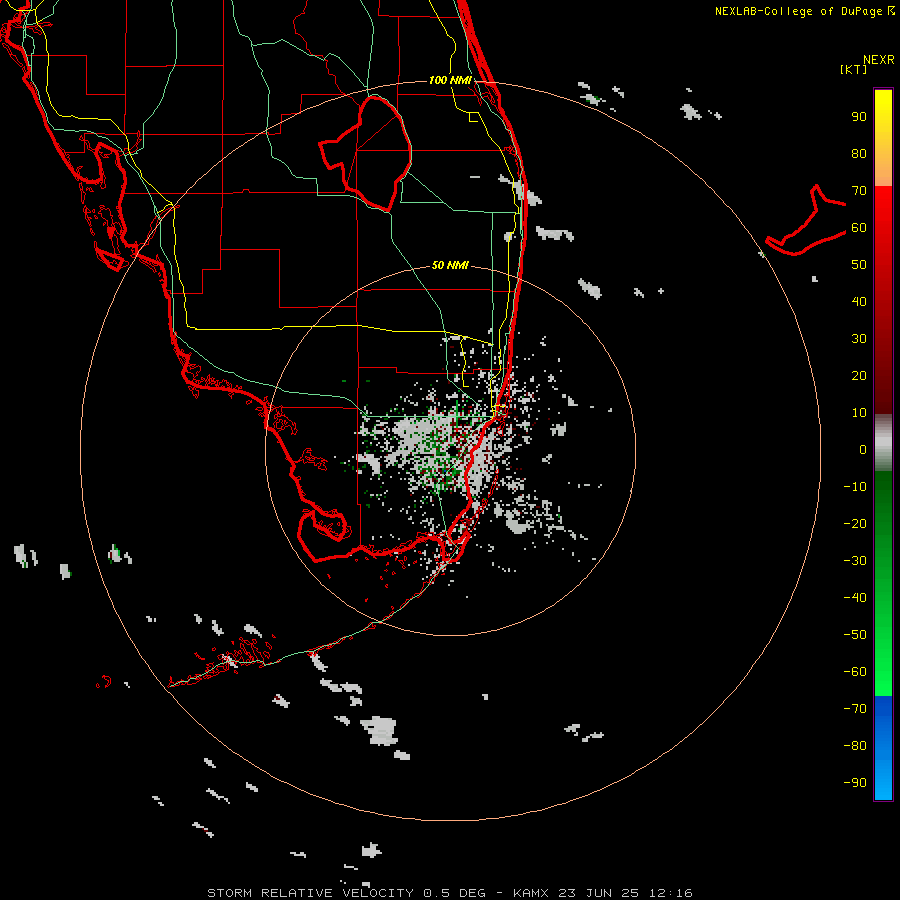Click the NEXR label above the scale
The height and width of the screenshot is (900, 900).
tap(879, 60)
